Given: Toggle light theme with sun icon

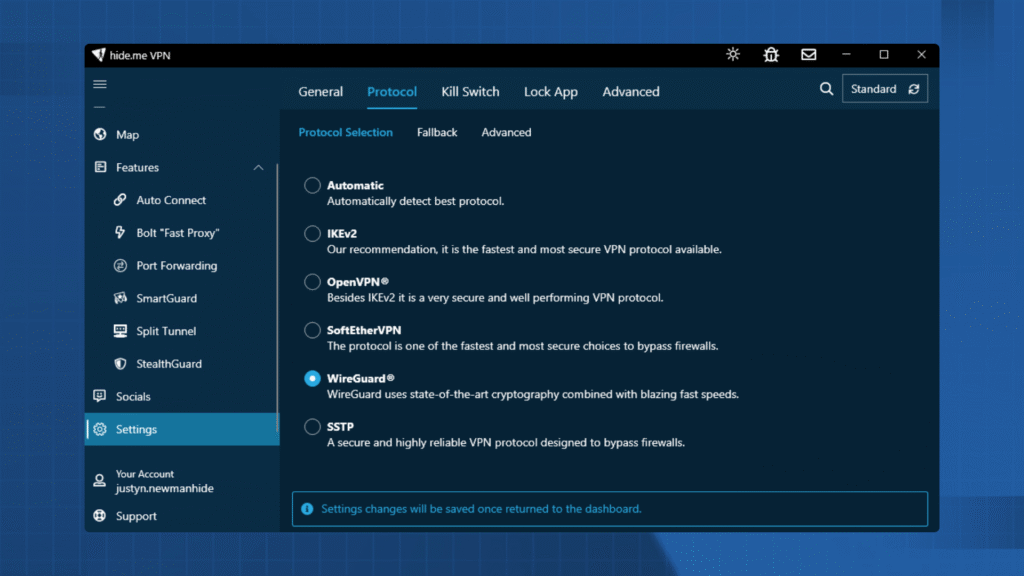Looking at the screenshot, I should 733,55.
